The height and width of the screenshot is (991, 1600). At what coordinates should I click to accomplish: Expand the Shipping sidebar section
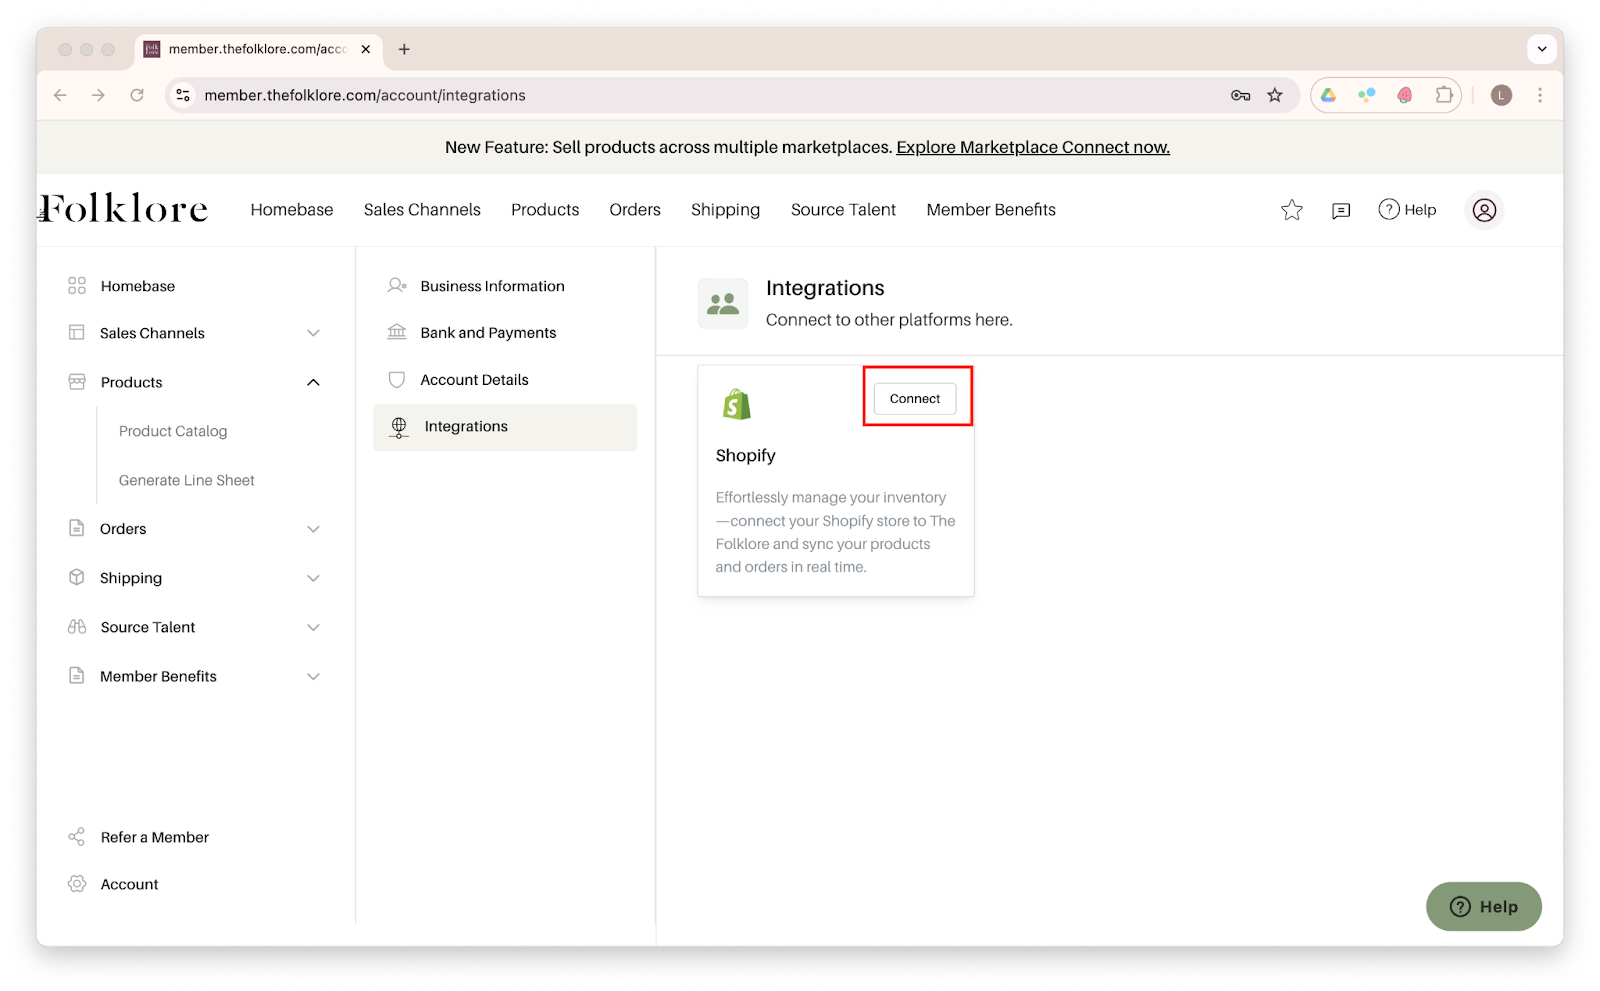[x=313, y=578]
